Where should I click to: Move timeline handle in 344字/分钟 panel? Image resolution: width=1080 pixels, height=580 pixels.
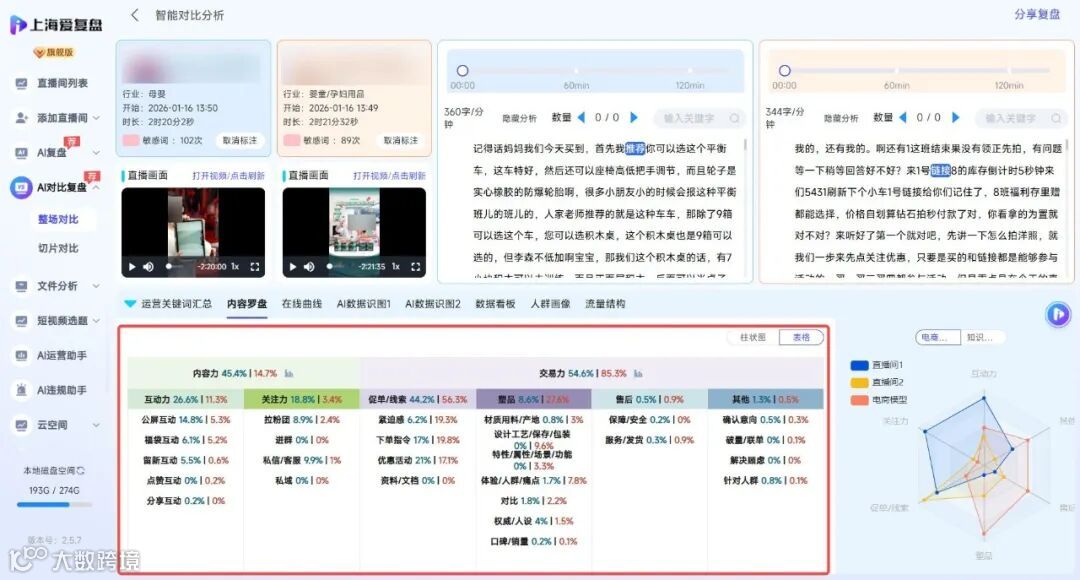click(785, 71)
